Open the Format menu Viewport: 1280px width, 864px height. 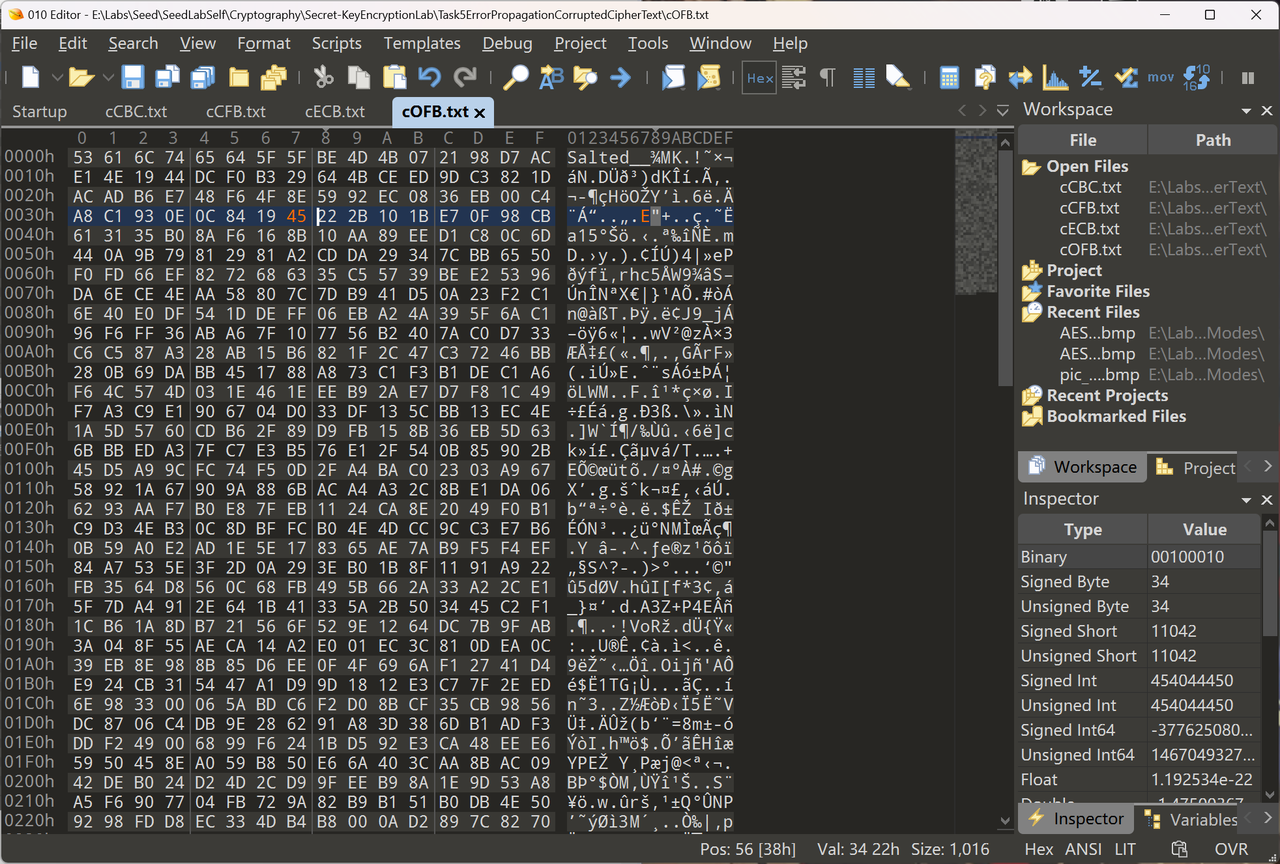click(x=264, y=43)
